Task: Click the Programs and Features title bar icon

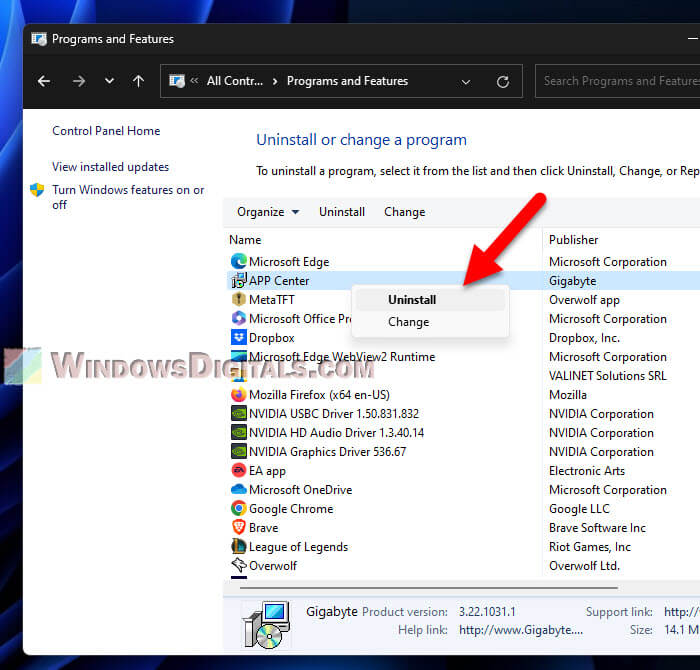Action: (39, 39)
